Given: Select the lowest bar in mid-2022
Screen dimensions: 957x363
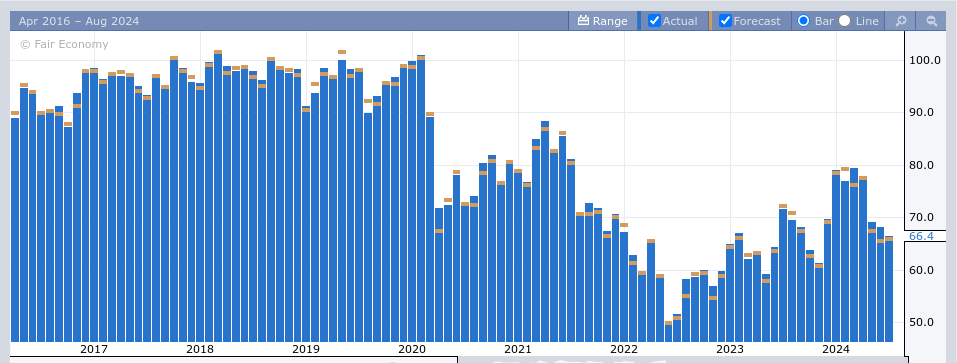Looking at the screenshot, I should point(668,332).
